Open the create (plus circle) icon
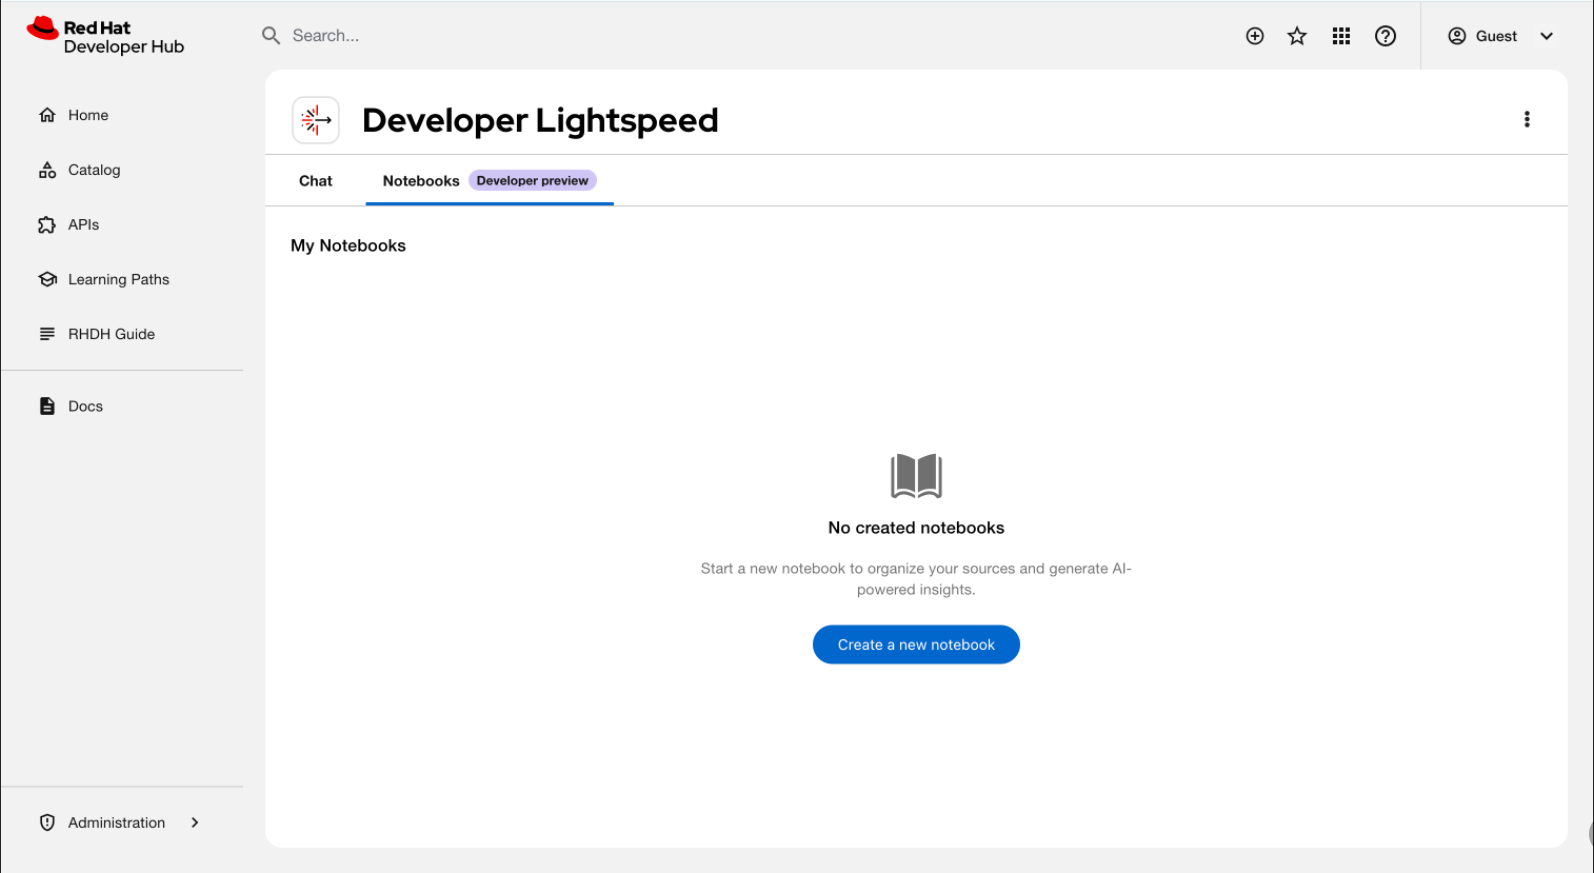The image size is (1594, 873). [1255, 36]
